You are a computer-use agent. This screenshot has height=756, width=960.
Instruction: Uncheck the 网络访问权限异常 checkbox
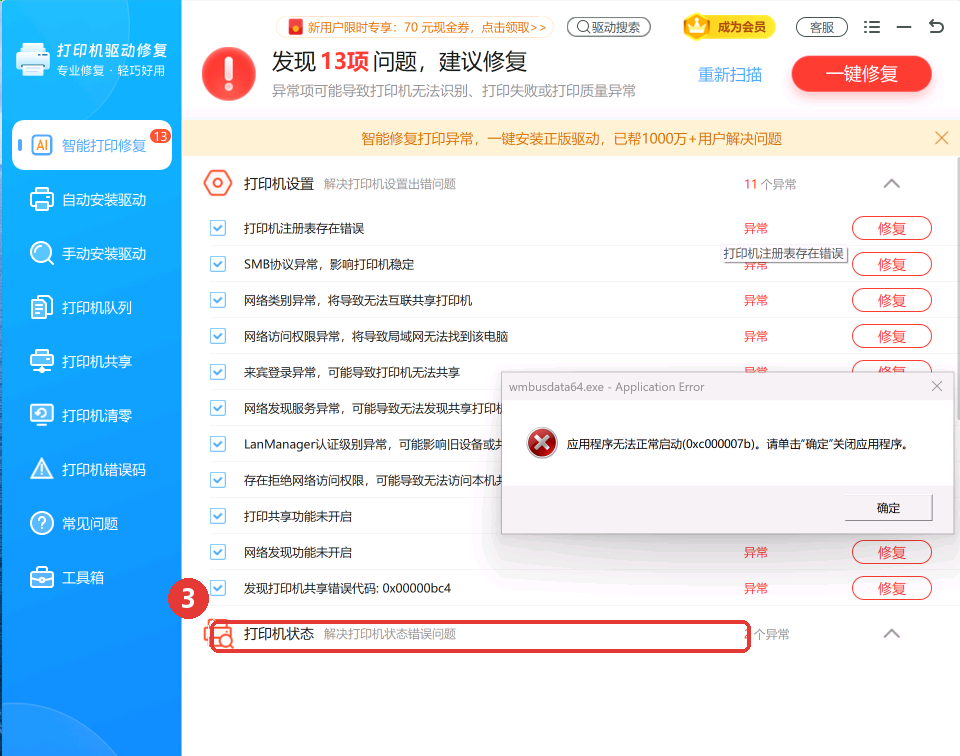218,336
